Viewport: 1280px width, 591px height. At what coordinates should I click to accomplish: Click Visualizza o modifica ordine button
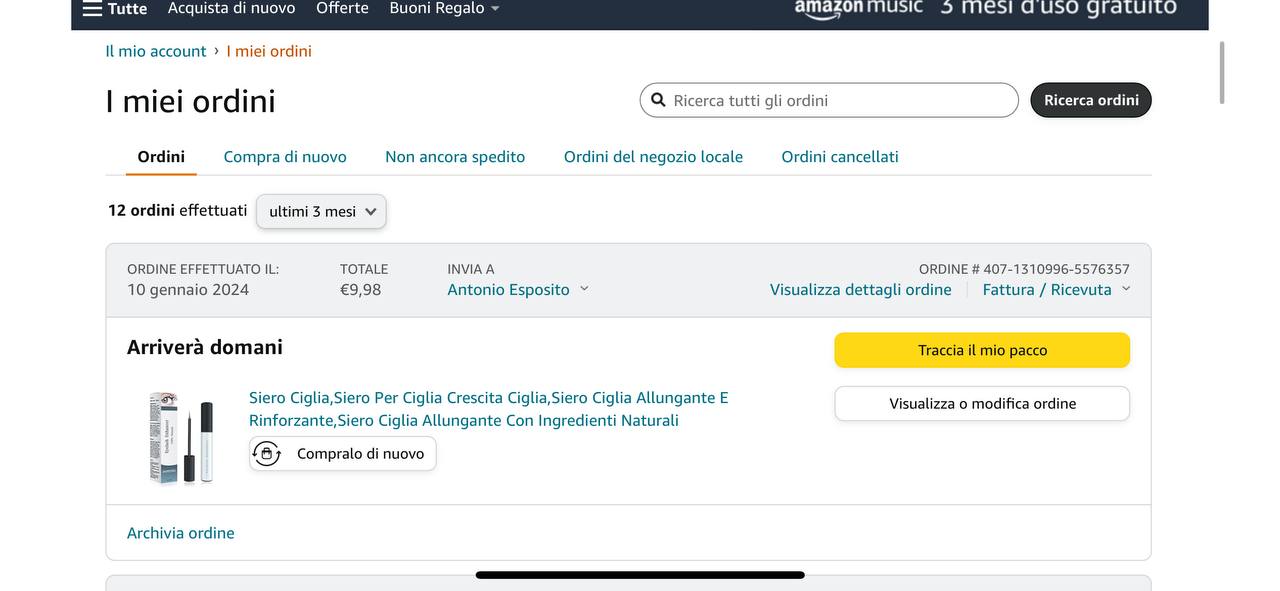(x=982, y=404)
